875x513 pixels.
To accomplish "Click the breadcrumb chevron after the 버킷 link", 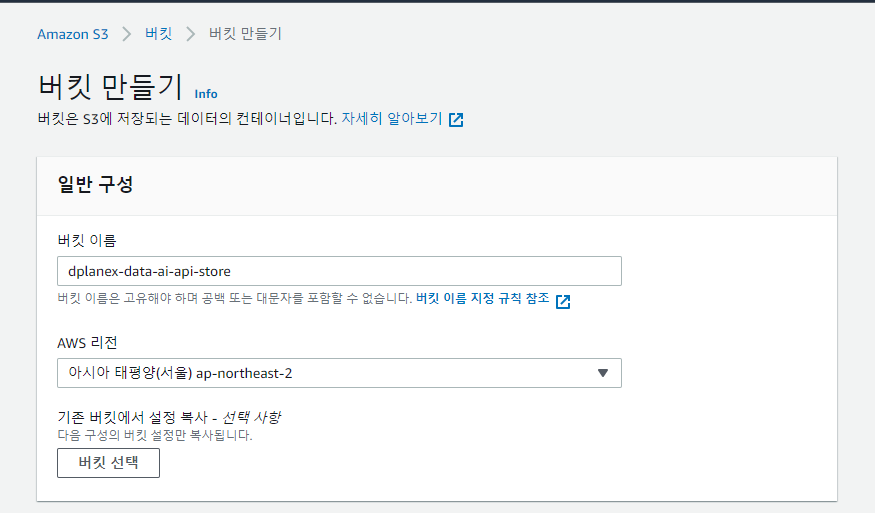I will (190, 34).
